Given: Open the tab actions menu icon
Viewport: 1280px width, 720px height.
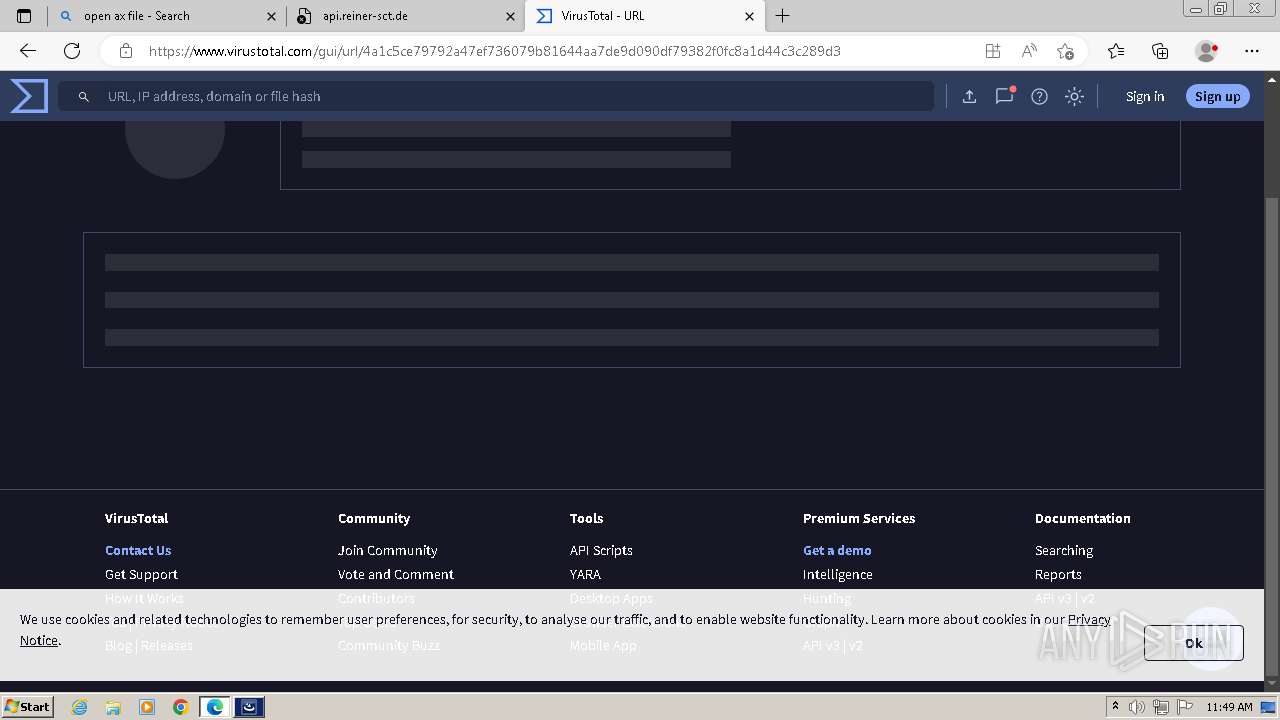Looking at the screenshot, I should pyautogui.click(x=24, y=16).
